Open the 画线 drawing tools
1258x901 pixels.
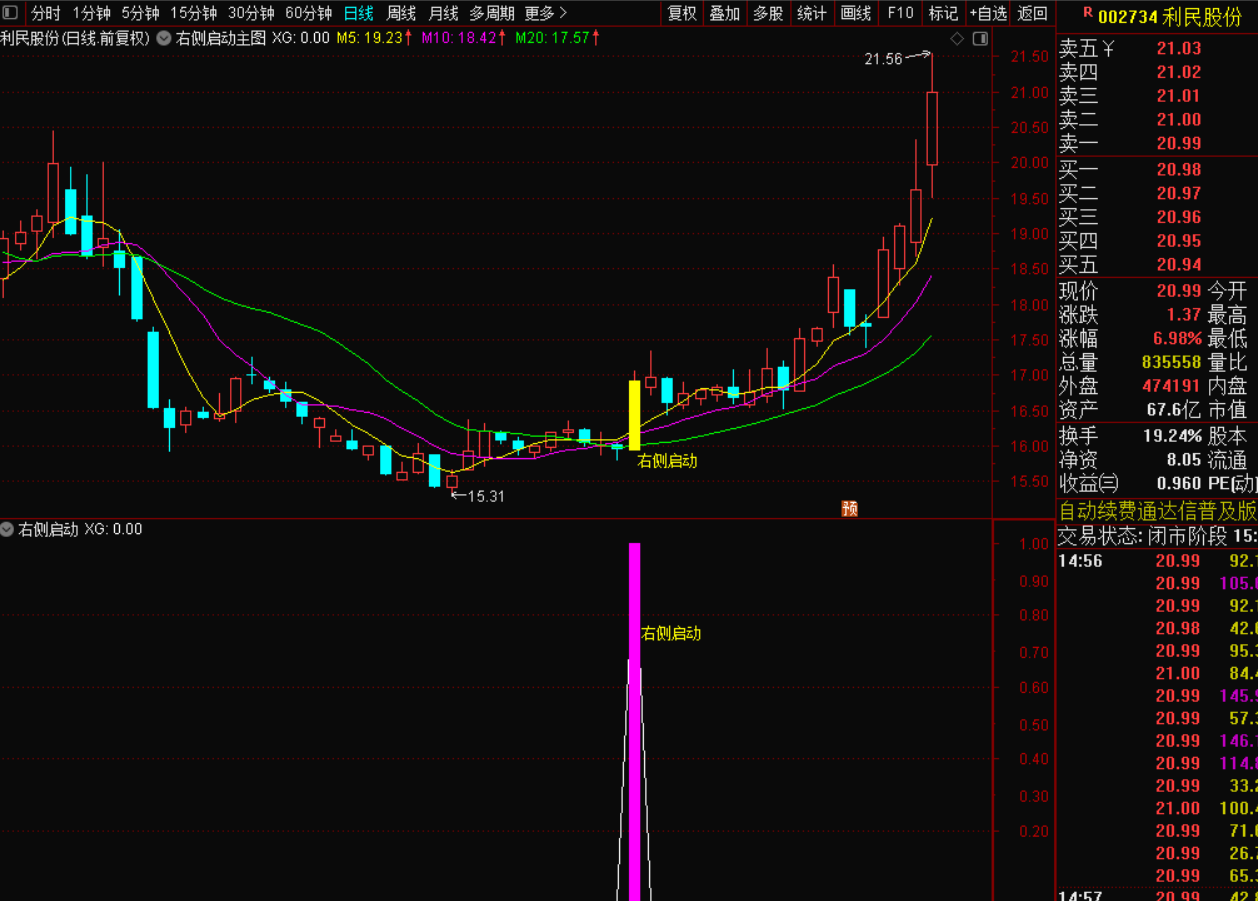(856, 13)
